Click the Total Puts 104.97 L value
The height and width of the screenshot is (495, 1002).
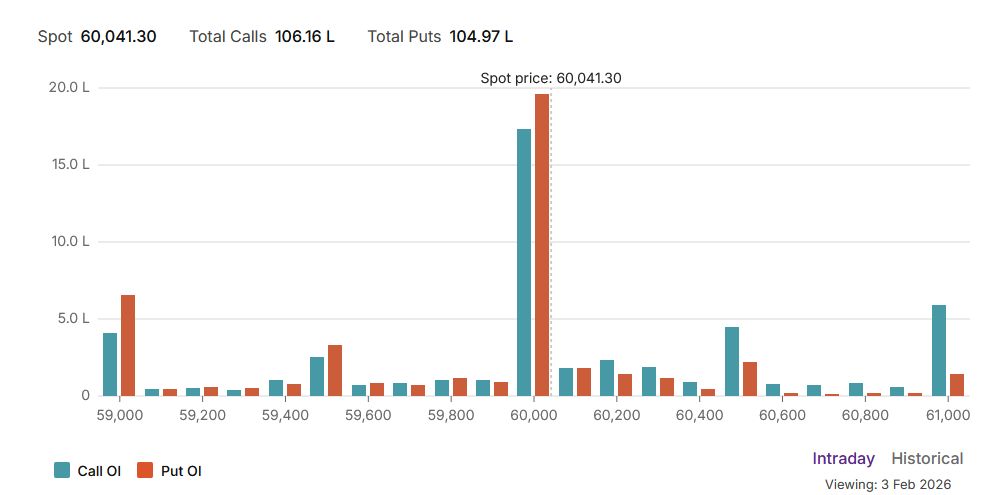(481, 37)
